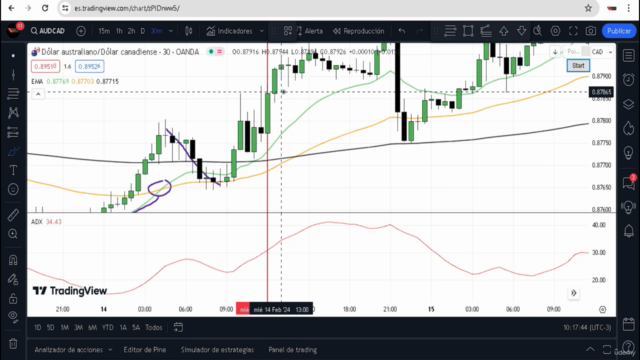The height and width of the screenshot is (360, 640).
Task: Select the 2h timeframe
Action: tap(131, 31)
